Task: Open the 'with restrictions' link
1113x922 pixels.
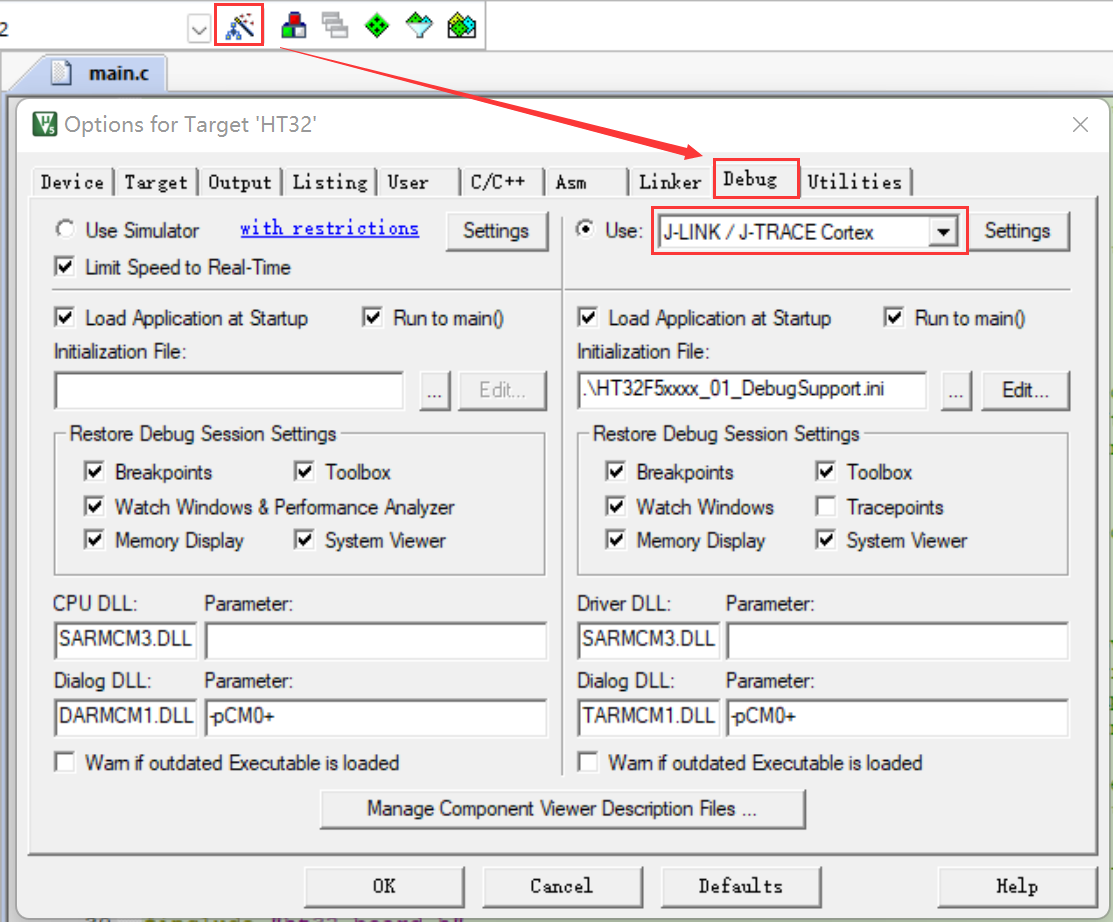Action: (329, 228)
